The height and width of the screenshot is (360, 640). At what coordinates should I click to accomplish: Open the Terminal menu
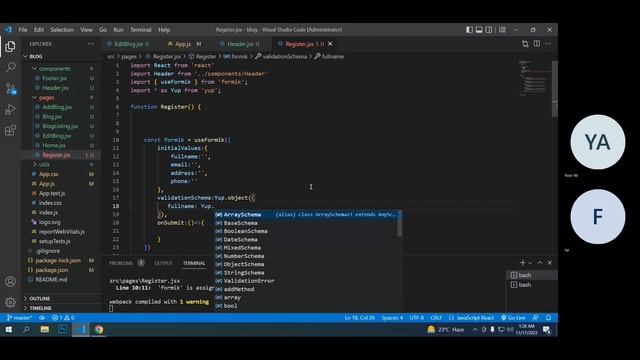tap(140, 30)
